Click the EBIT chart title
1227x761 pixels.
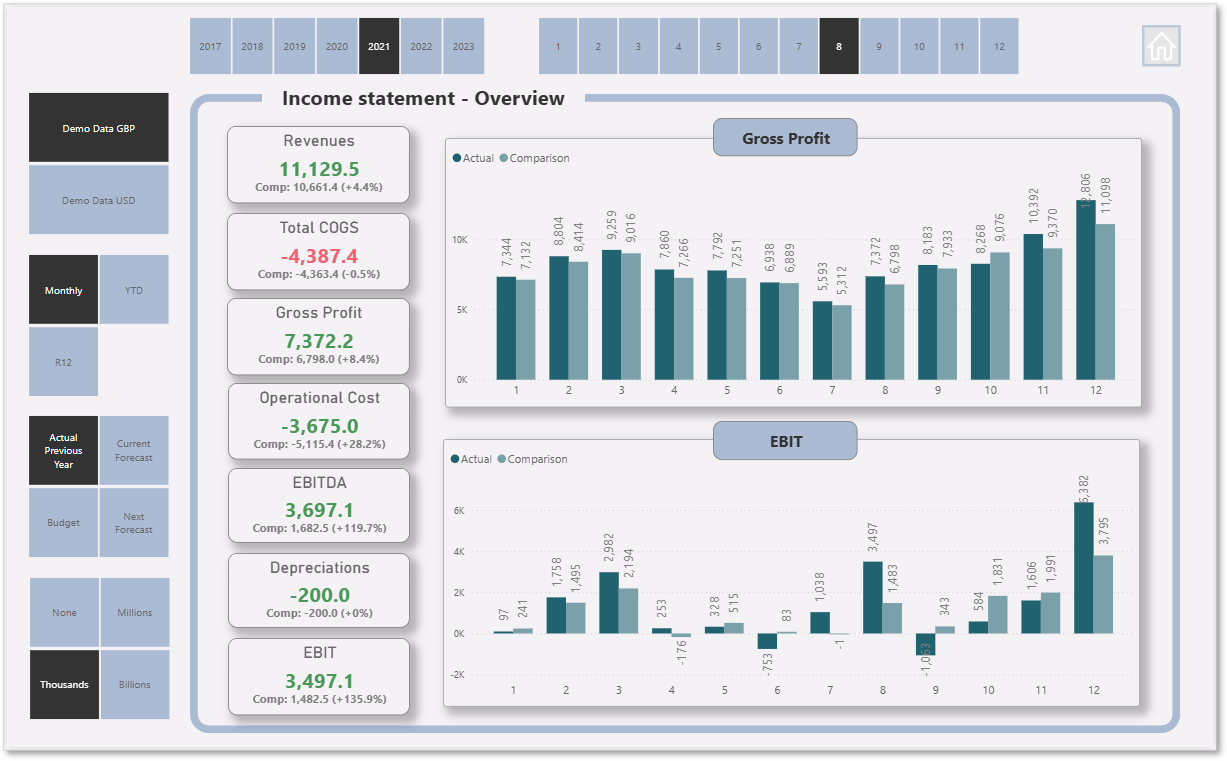point(786,440)
